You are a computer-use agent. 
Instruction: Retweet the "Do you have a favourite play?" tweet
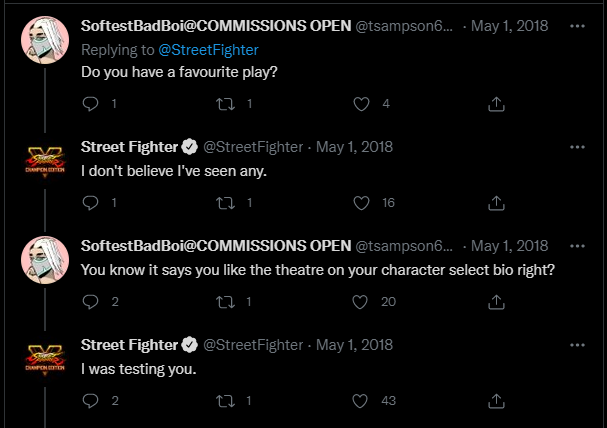(225, 103)
